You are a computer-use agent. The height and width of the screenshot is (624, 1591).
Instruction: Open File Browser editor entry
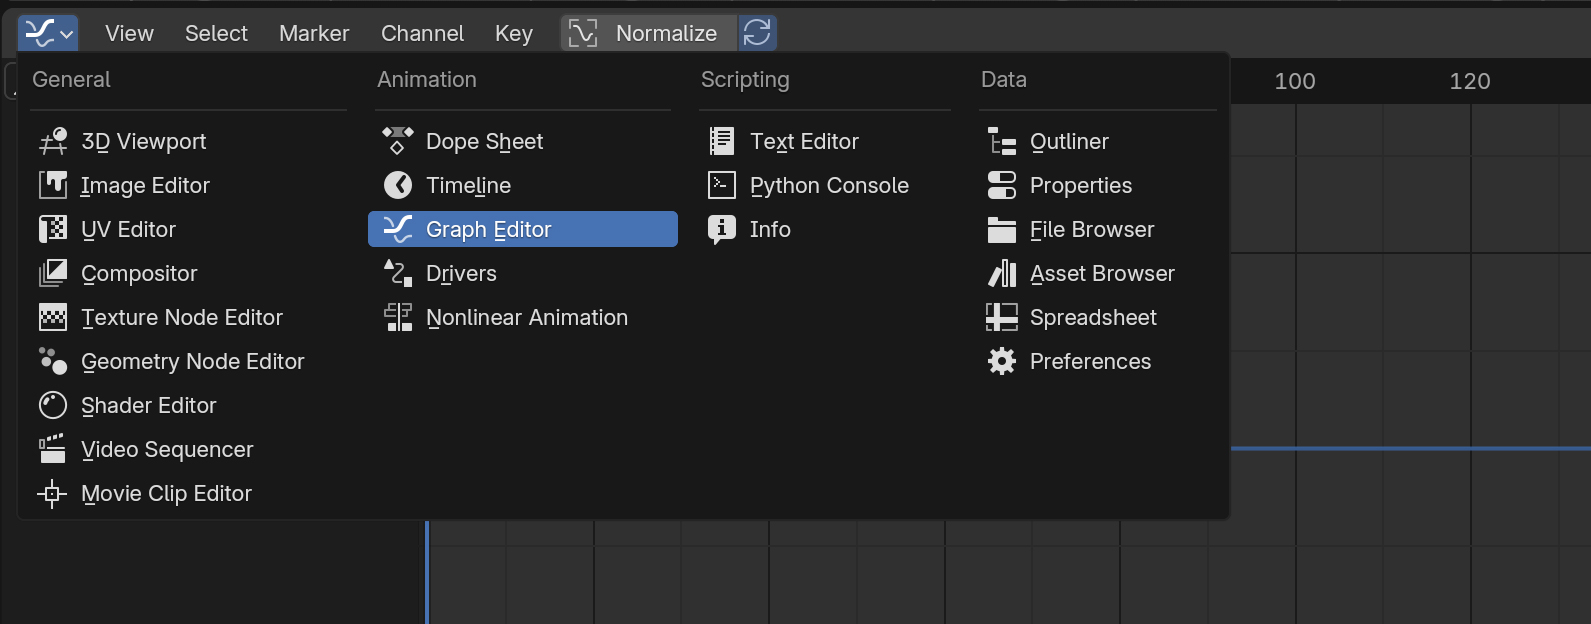pos(1098,229)
